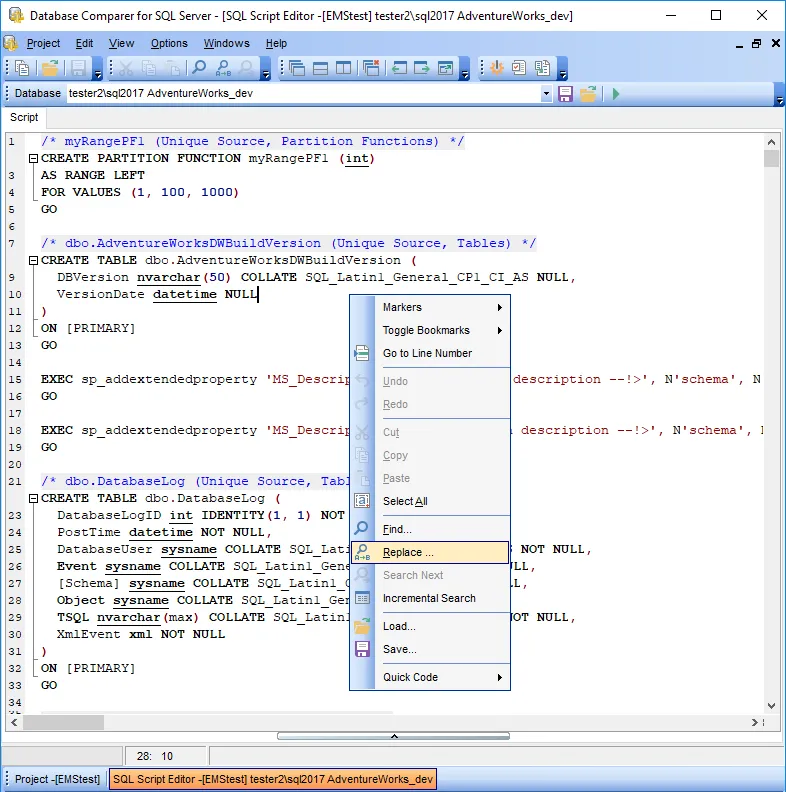Choose Load... from the context menu
786x792 pixels.
pos(430,626)
